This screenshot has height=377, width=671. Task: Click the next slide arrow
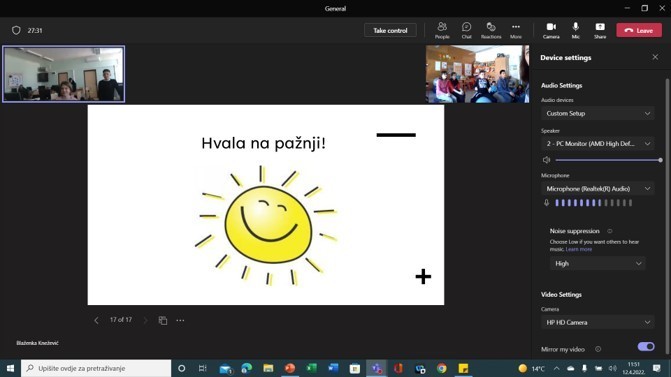pos(145,320)
